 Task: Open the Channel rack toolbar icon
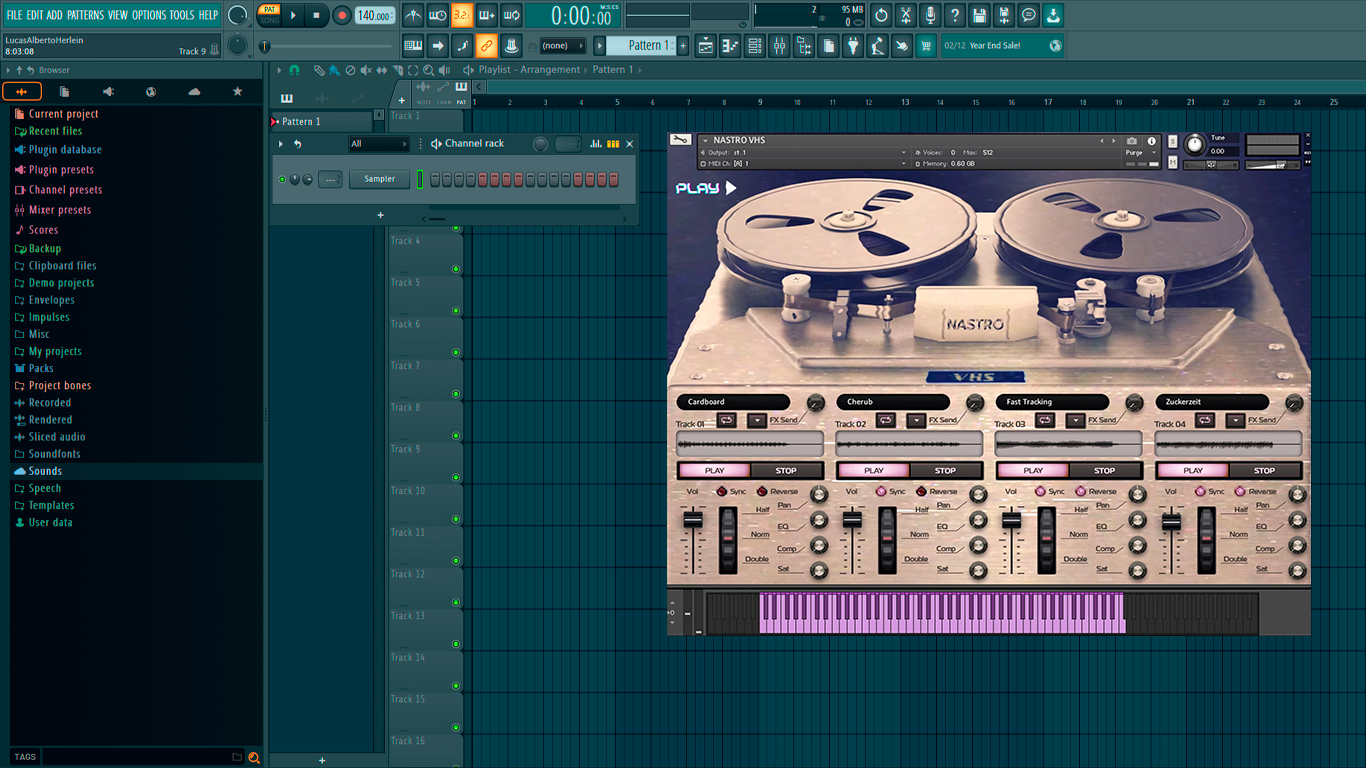(754, 46)
